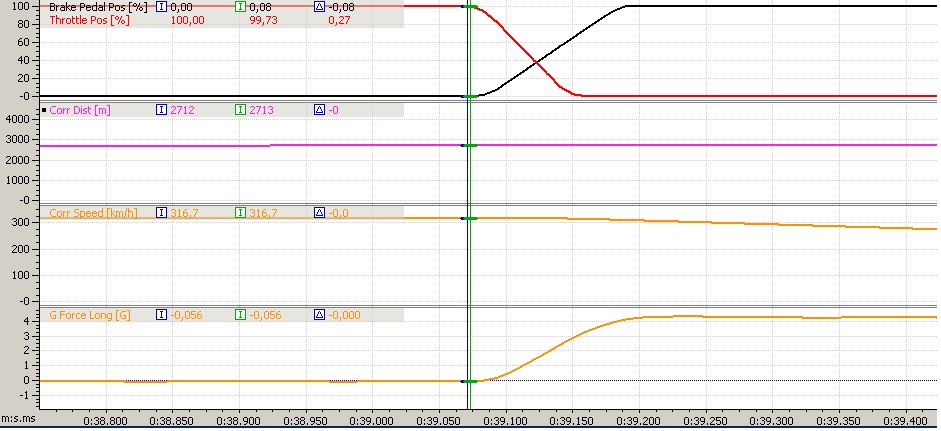Click the 0:38.900 mark on the time axis

(x=241, y=422)
